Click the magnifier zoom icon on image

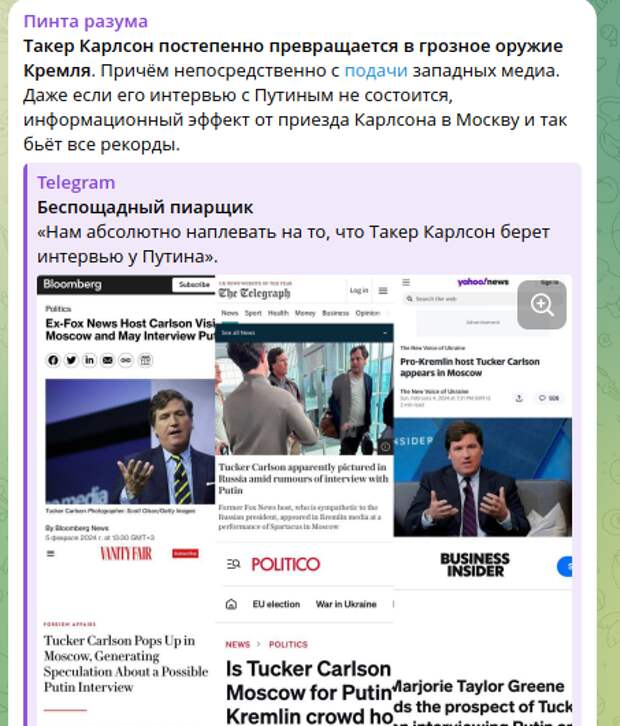542,305
